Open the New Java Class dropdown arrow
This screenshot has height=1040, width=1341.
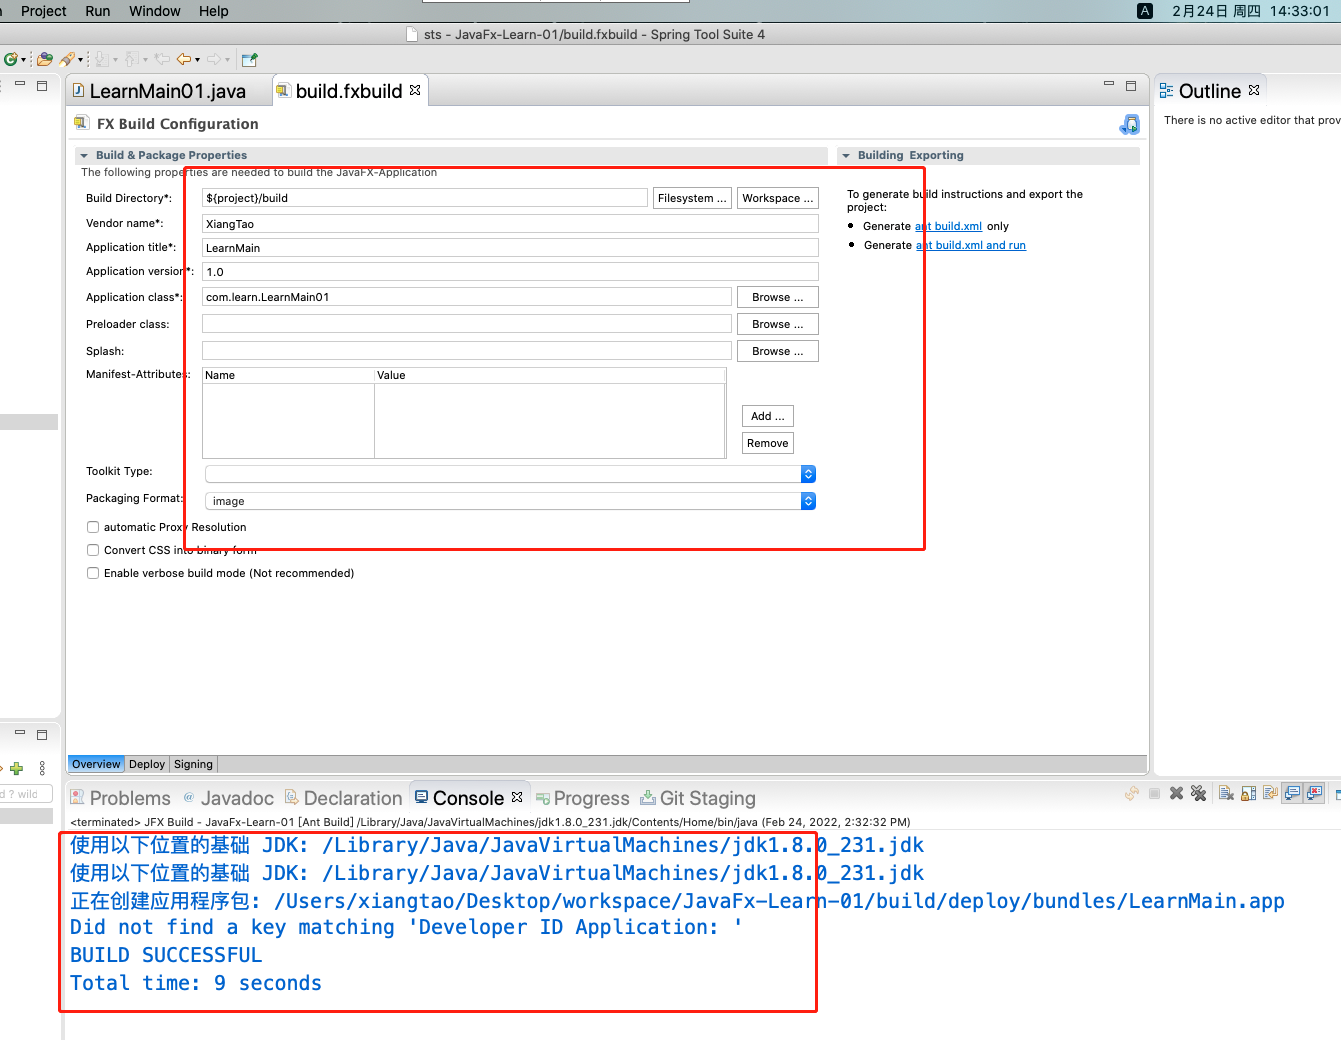pyautogui.click(x=23, y=60)
